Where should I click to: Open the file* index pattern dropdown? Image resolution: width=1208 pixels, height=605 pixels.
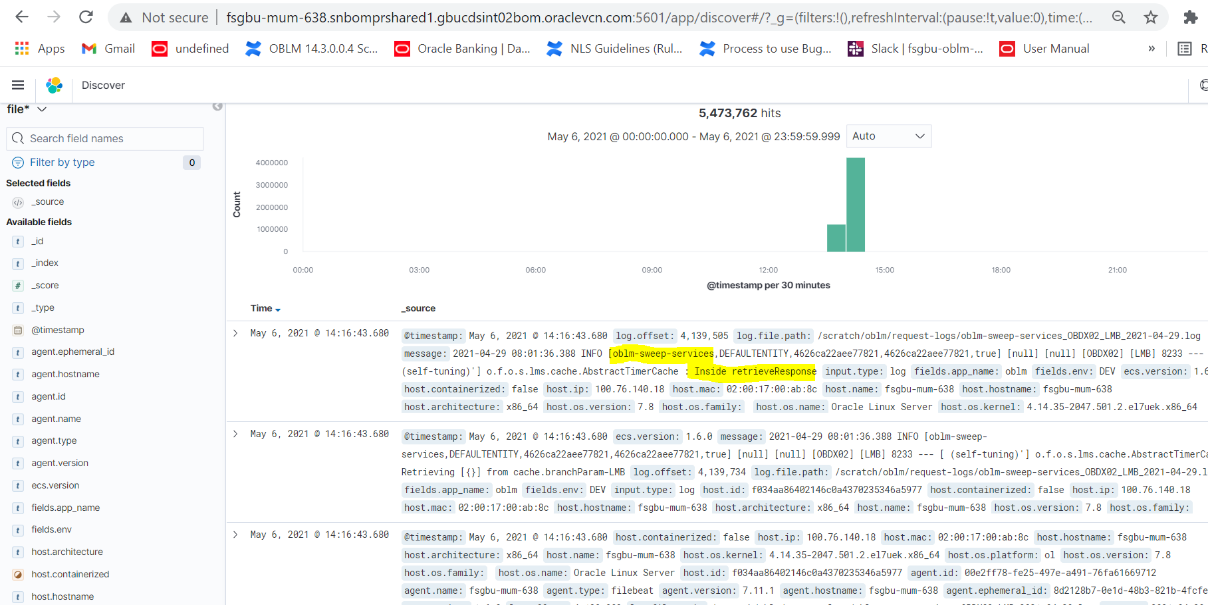(27, 109)
